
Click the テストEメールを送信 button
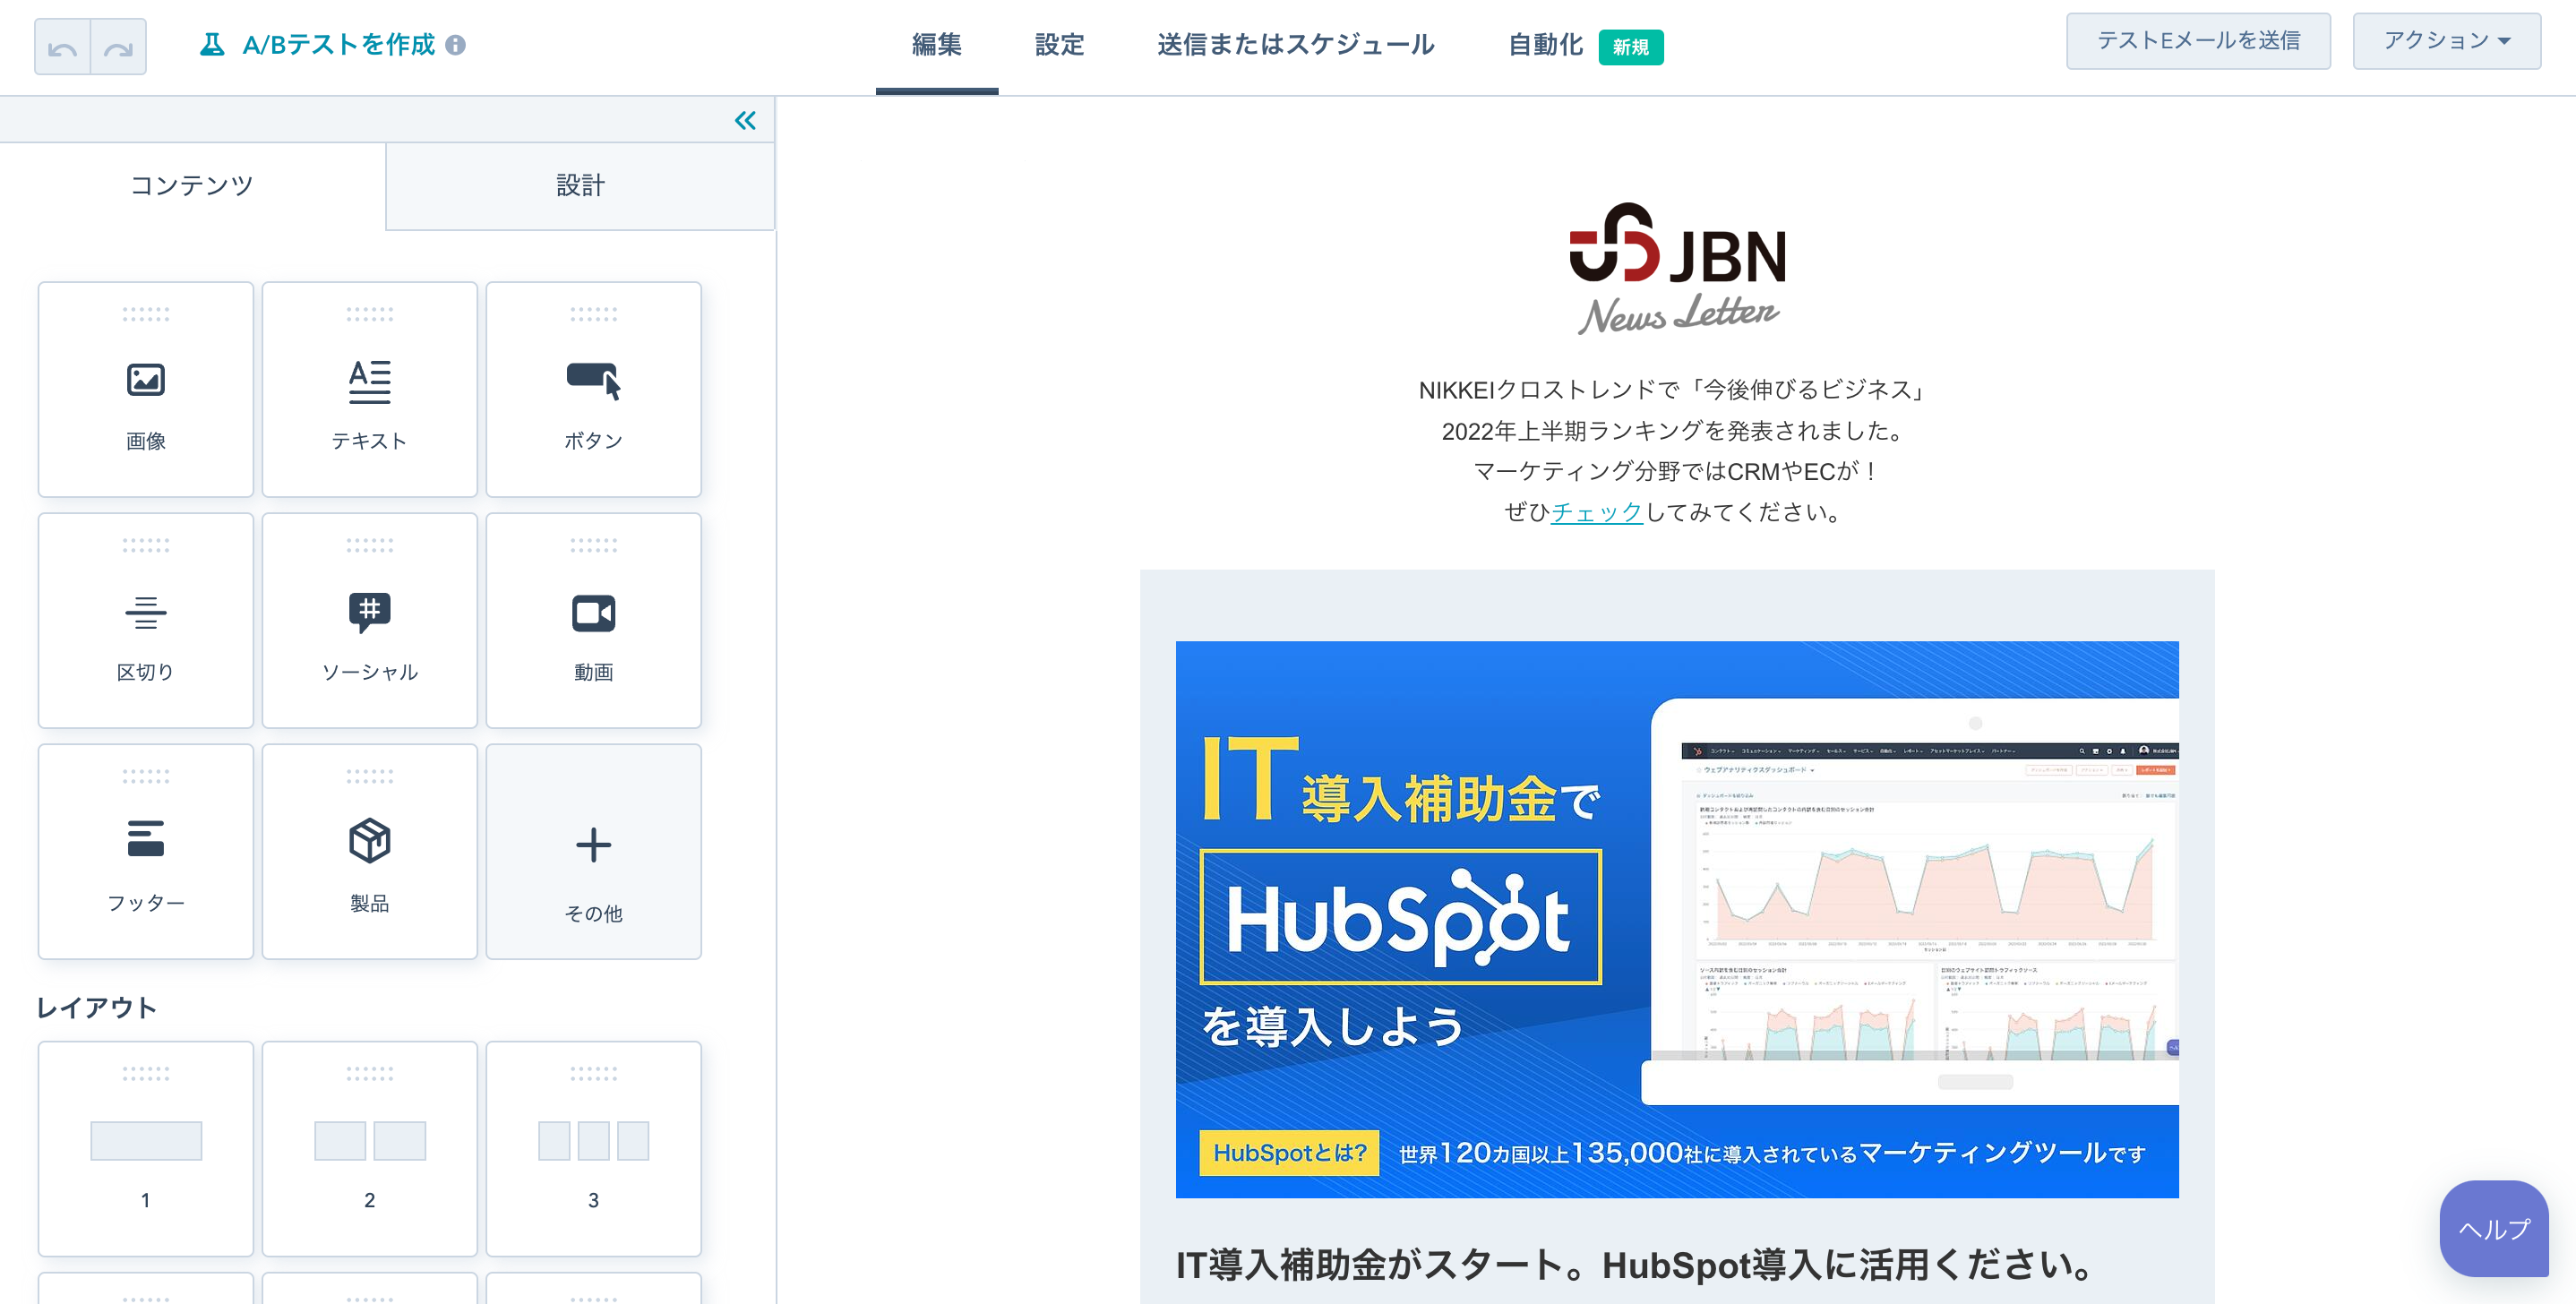[2198, 41]
